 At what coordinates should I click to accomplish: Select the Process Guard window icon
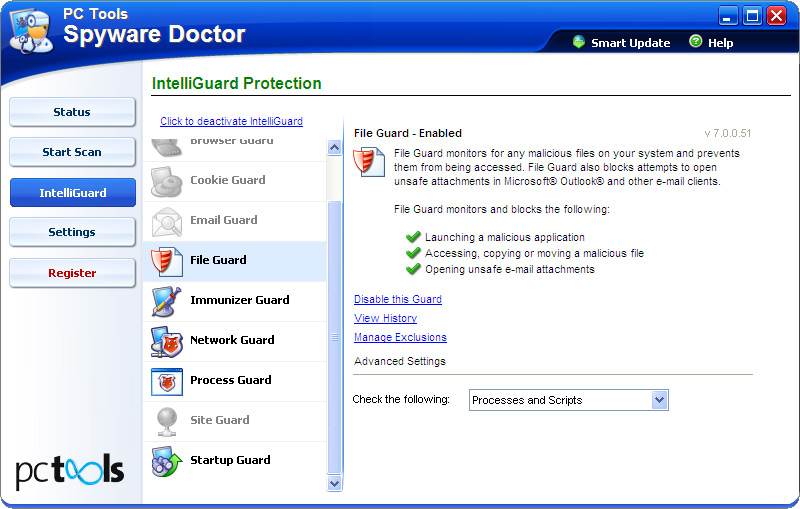point(166,382)
